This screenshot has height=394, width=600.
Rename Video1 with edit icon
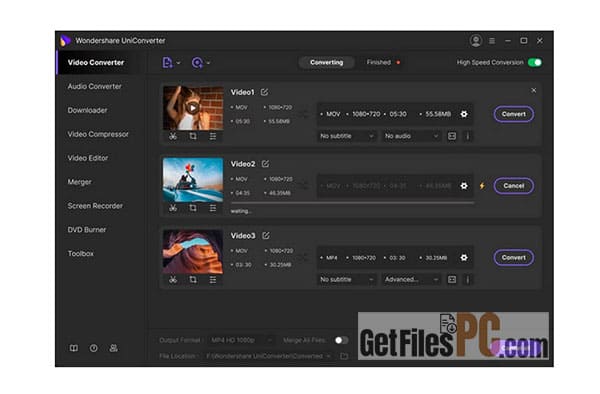264,92
